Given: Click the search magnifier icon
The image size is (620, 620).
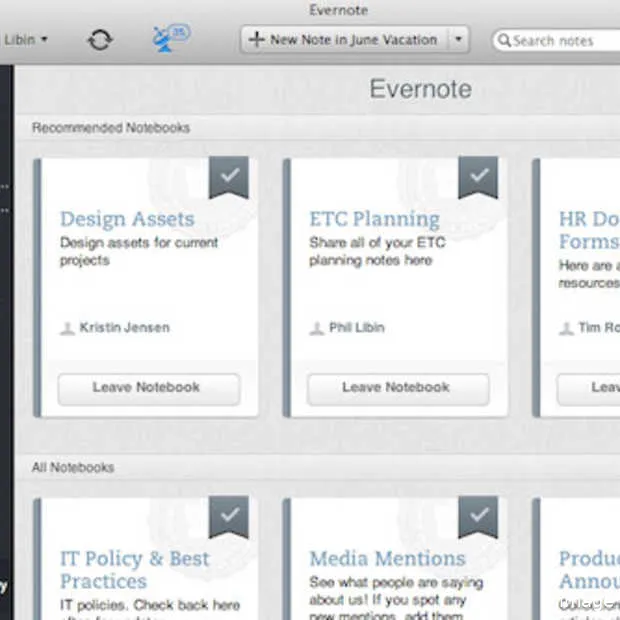Looking at the screenshot, I should pyautogui.click(x=504, y=40).
